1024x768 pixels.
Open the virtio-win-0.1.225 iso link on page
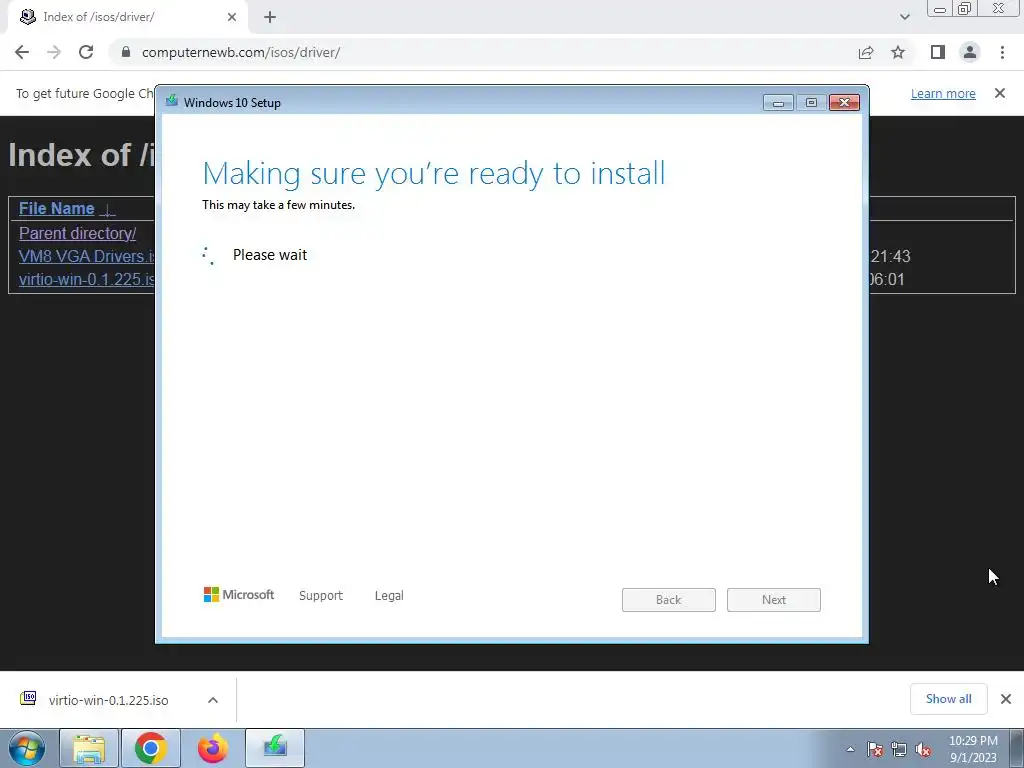86,279
